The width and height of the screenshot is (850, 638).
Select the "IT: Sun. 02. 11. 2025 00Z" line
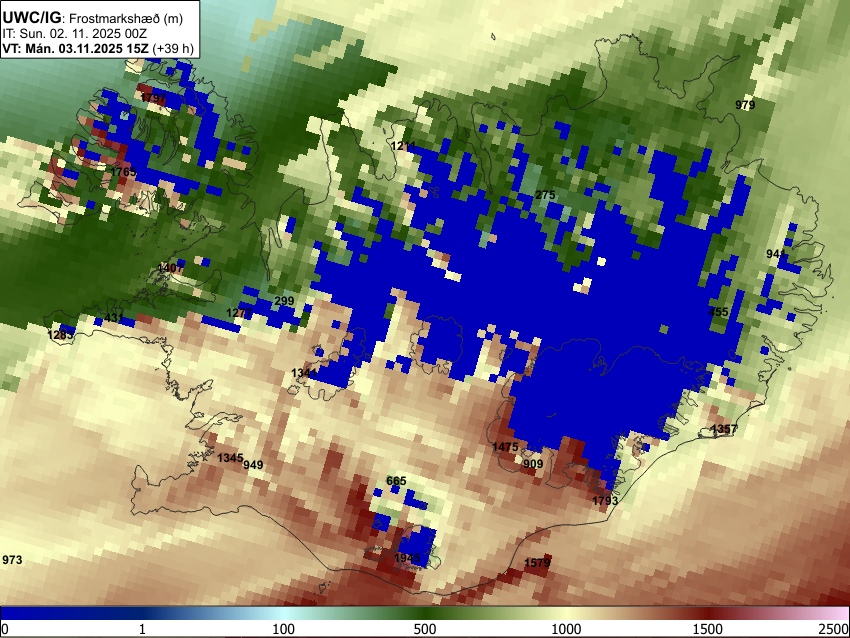74,35
